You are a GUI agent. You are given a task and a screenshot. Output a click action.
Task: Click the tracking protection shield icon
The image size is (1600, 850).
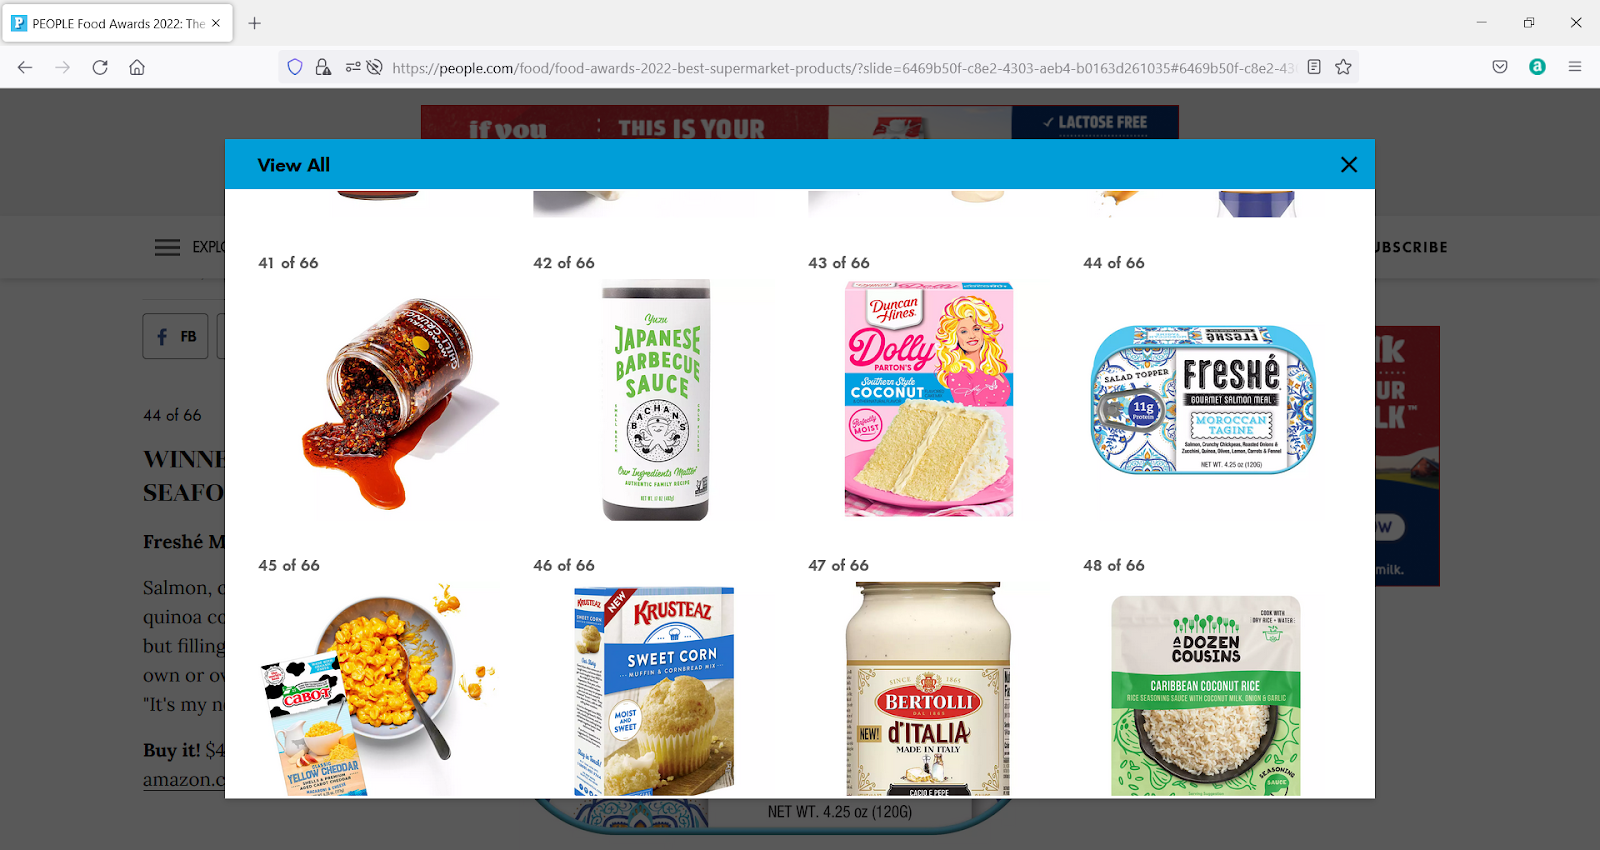point(295,67)
